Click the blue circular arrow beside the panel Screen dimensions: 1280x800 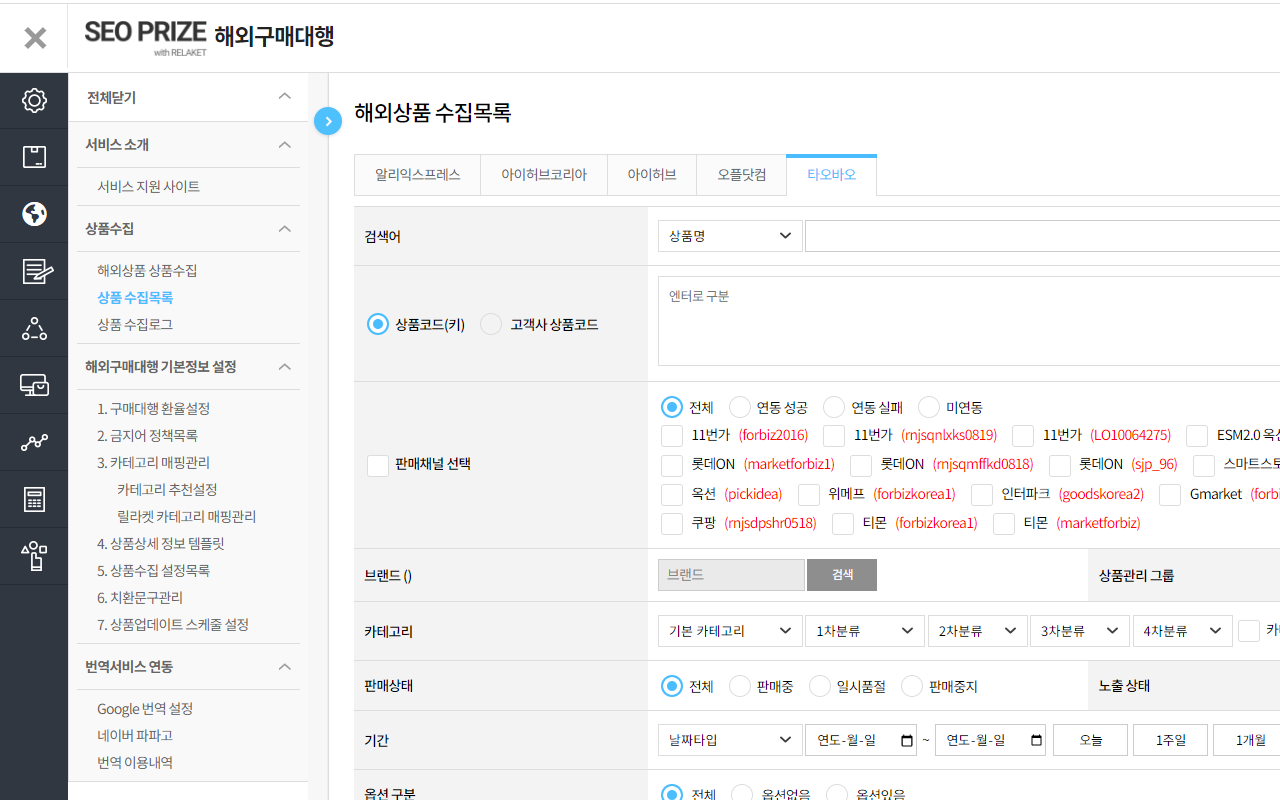pos(328,120)
